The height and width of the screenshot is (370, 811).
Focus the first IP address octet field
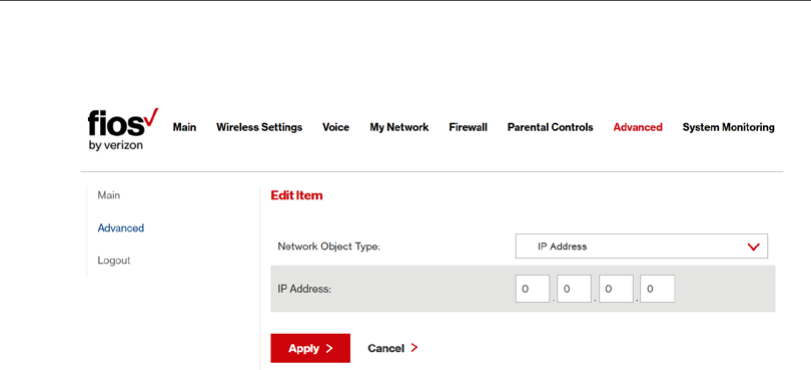532,289
